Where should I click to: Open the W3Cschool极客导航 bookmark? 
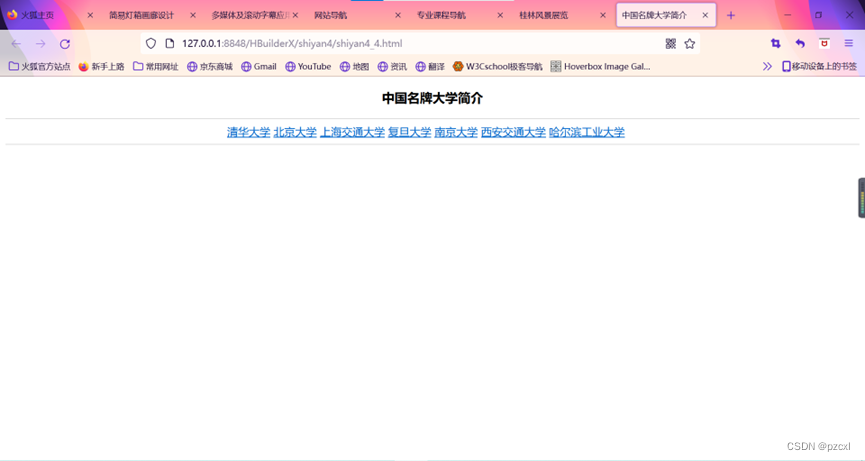498,66
